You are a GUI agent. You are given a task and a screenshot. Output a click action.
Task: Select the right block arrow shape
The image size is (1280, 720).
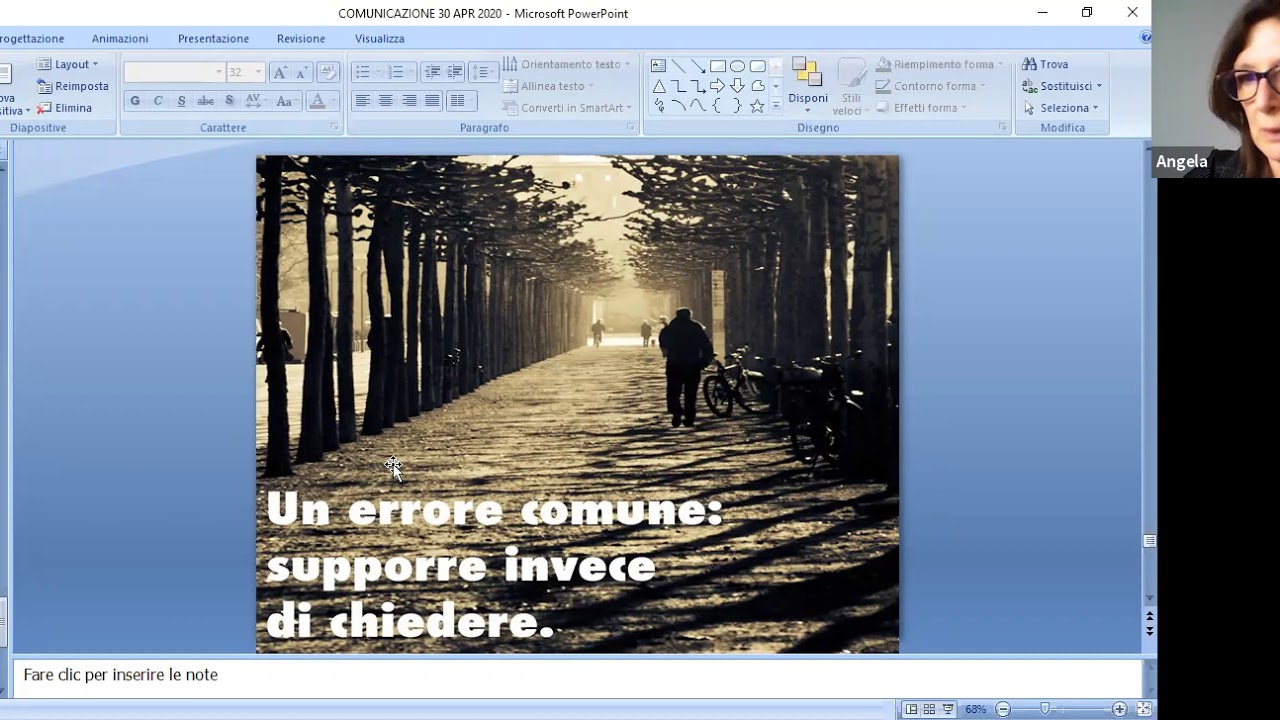pyautogui.click(x=717, y=86)
